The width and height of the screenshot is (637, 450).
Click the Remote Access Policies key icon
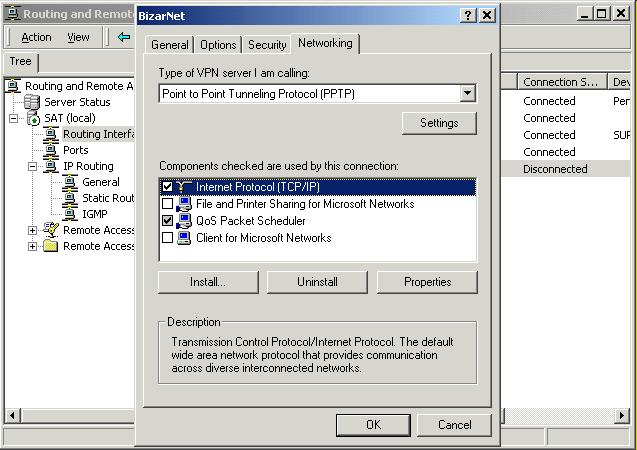(x=51, y=230)
